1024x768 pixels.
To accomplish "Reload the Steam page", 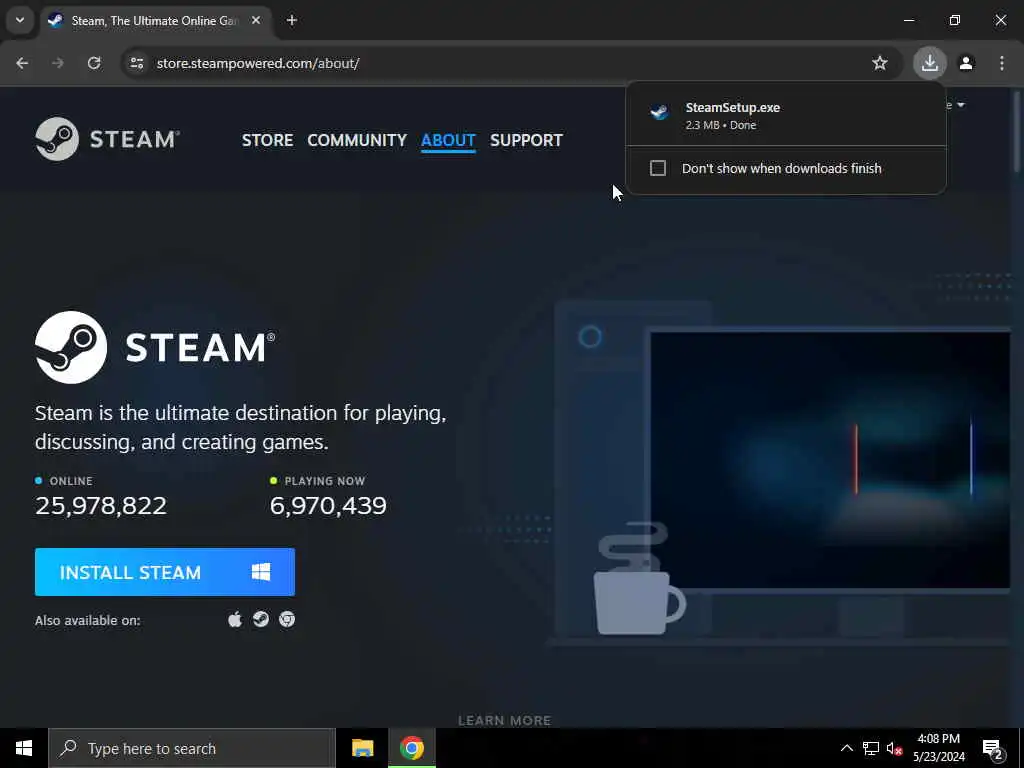I will [x=94, y=63].
